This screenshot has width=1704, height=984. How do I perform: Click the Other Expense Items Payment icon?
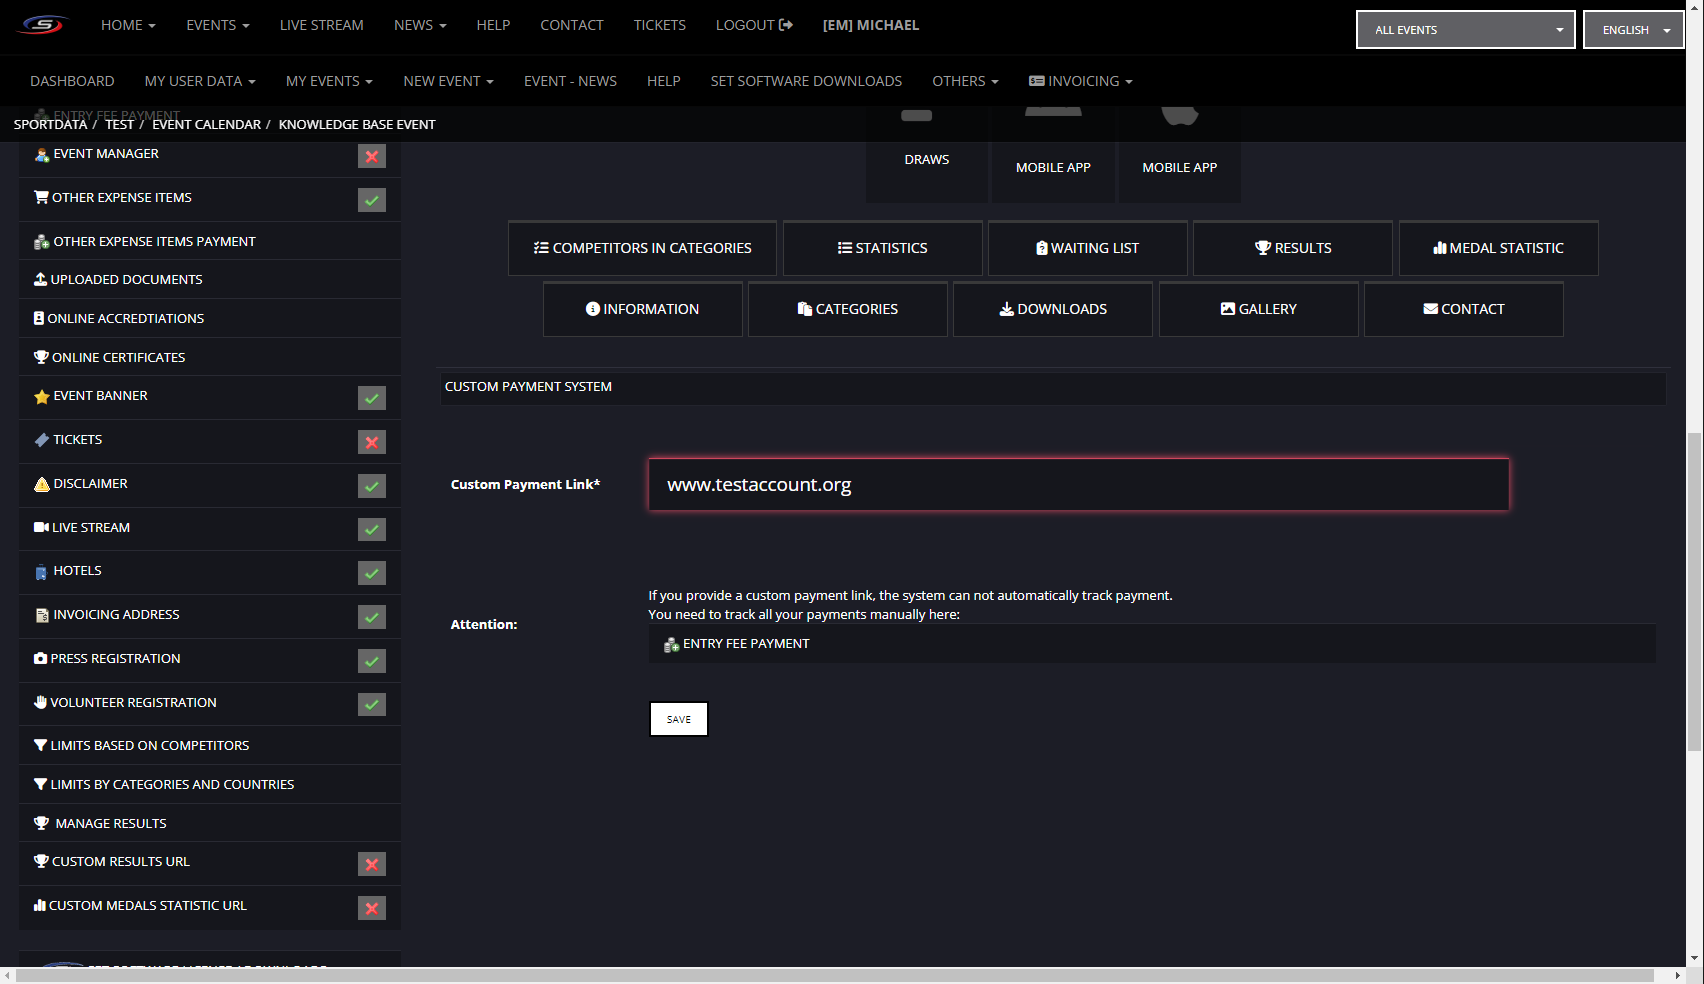41,242
